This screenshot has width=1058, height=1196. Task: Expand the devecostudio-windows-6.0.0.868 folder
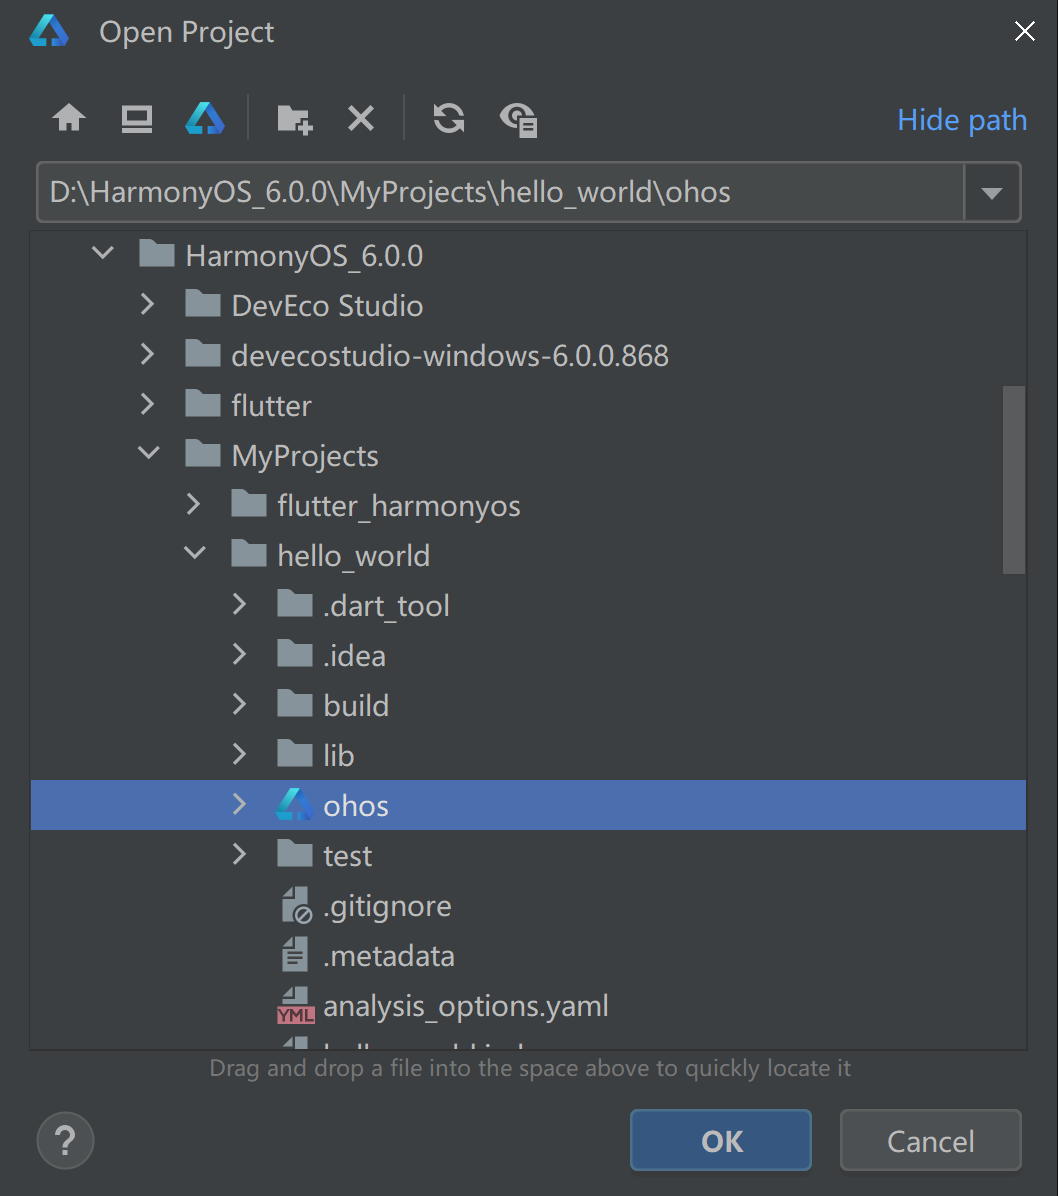pos(148,354)
